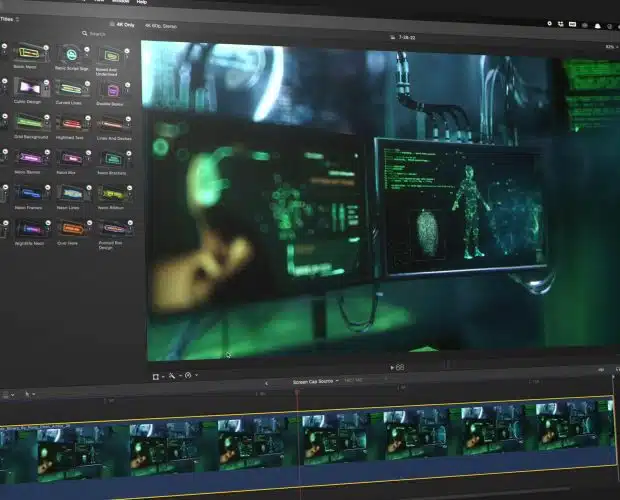
Task: Select the Nightlife Neon title
Action: (x=32, y=228)
